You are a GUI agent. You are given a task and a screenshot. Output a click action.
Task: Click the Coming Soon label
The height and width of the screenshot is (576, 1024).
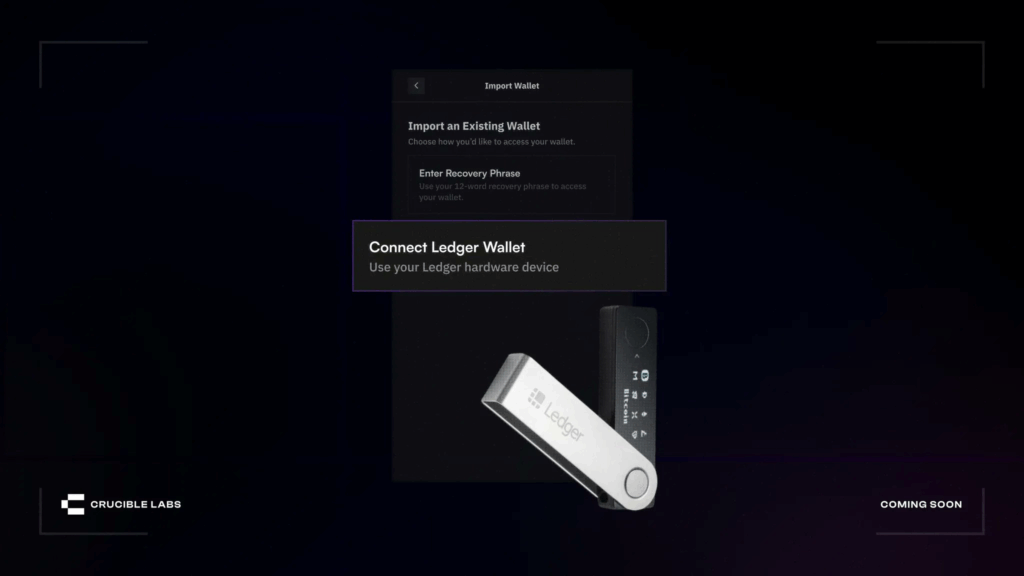click(921, 504)
